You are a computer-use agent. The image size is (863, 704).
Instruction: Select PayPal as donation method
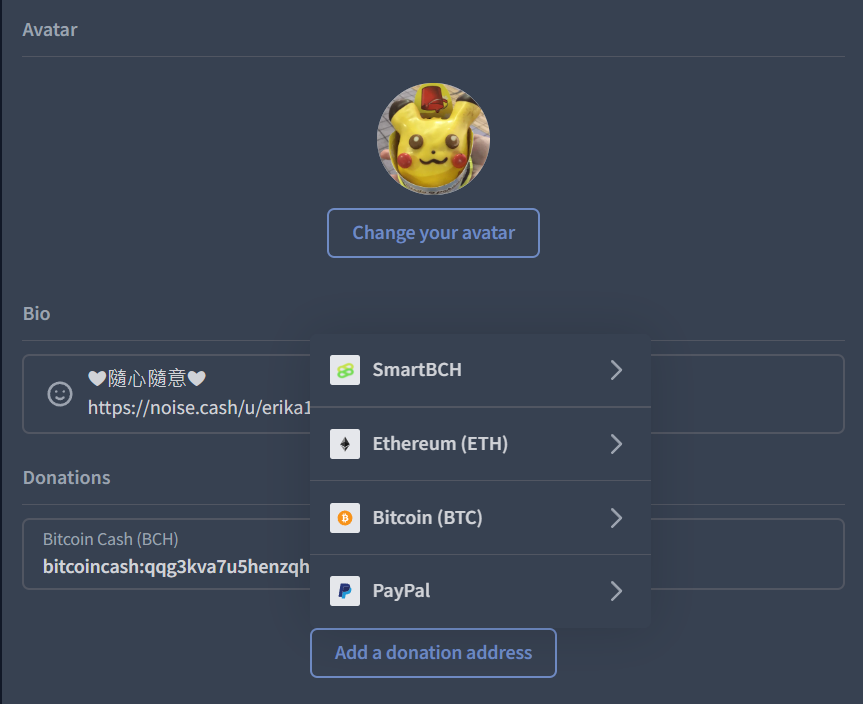[x=480, y=591]
